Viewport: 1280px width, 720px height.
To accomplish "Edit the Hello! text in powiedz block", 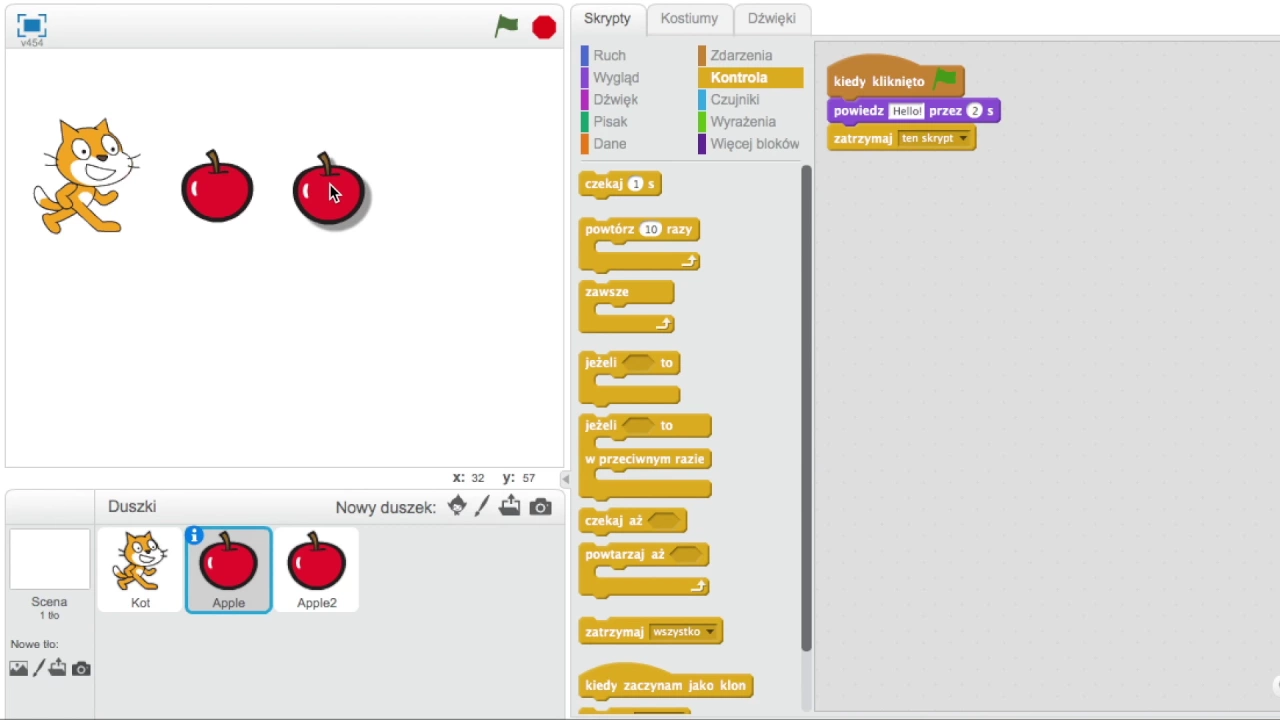I will (906, 111).
